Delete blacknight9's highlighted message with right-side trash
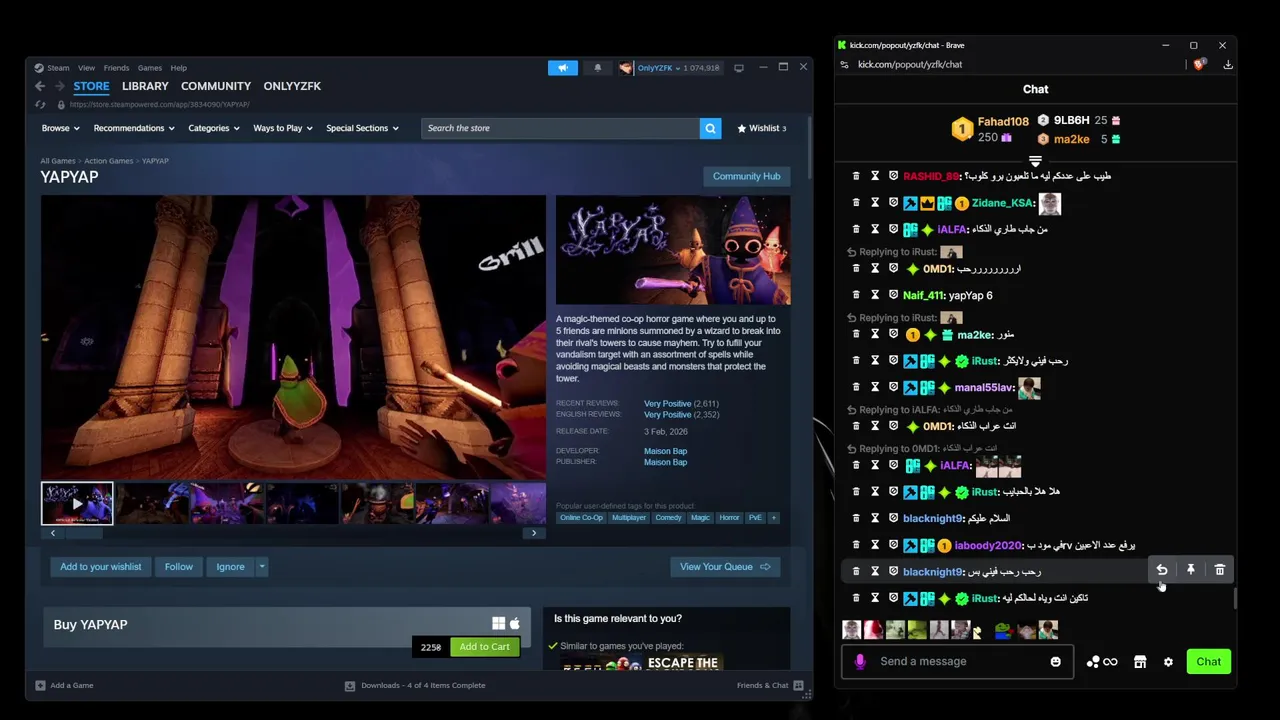The height and width of the screenshot is (720, 1280). (1220, 570)
